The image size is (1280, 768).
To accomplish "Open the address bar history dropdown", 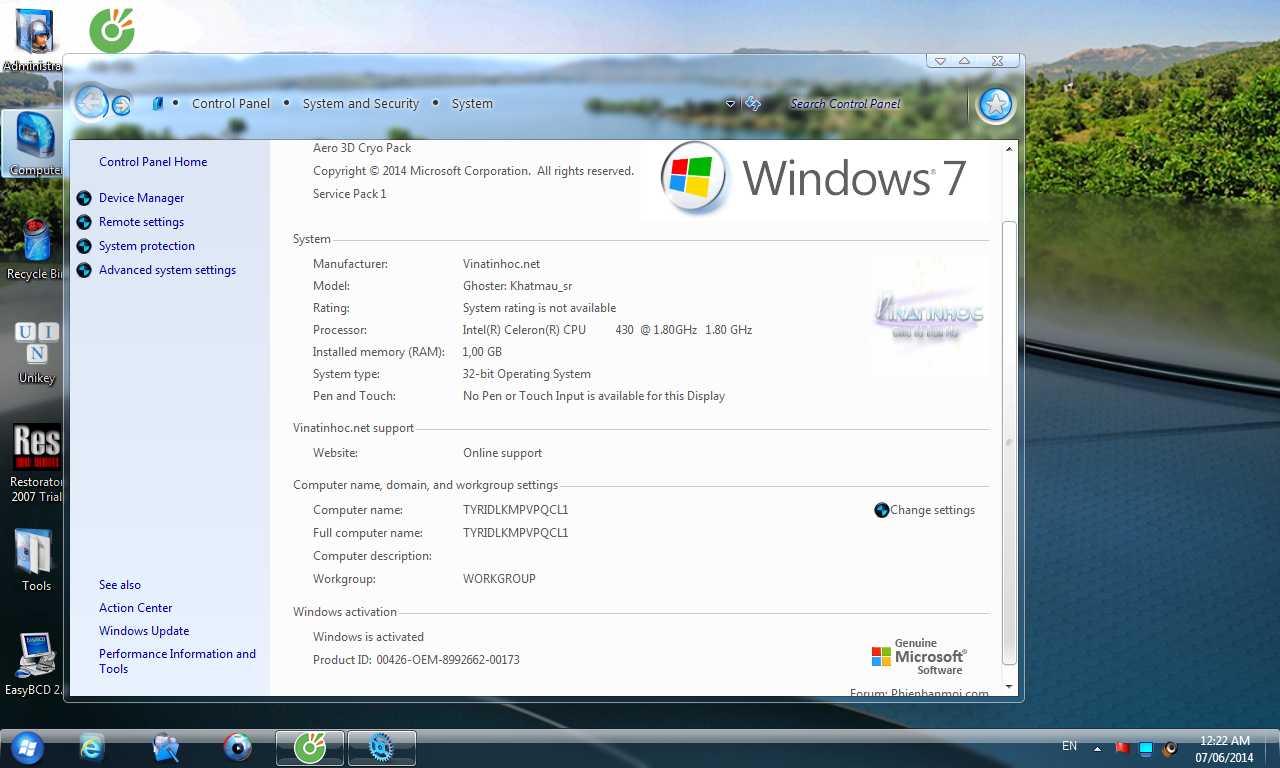I will click(x=731, y=104).
